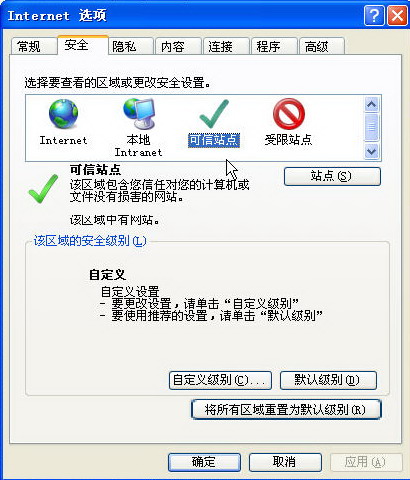This screenshot has height=480, width=410.
Task: Click the 默认级别(D) button
Action: pyautogui.click(x=328, y=380)
